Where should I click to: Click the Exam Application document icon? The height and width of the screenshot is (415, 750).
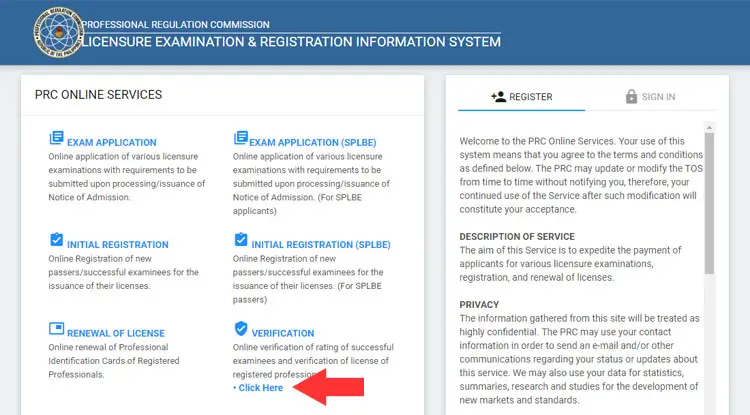click(x=56, y=138)
